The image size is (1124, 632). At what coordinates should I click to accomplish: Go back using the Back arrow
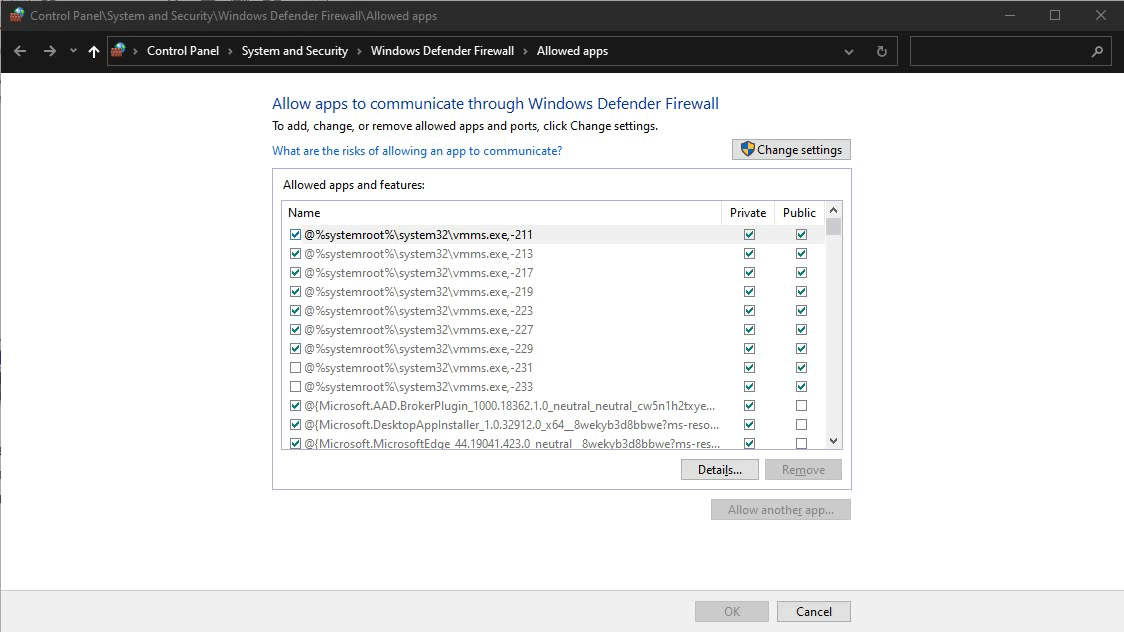pos(20,51)
